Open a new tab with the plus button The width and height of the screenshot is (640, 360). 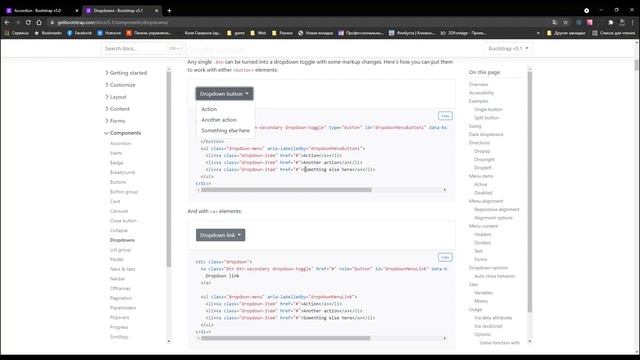(x=169, y=11)
